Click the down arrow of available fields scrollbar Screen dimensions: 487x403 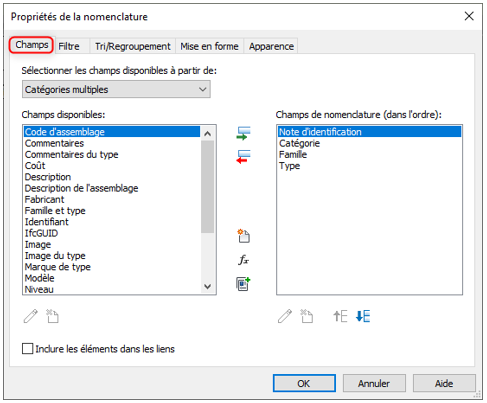(x=207, y=287)
